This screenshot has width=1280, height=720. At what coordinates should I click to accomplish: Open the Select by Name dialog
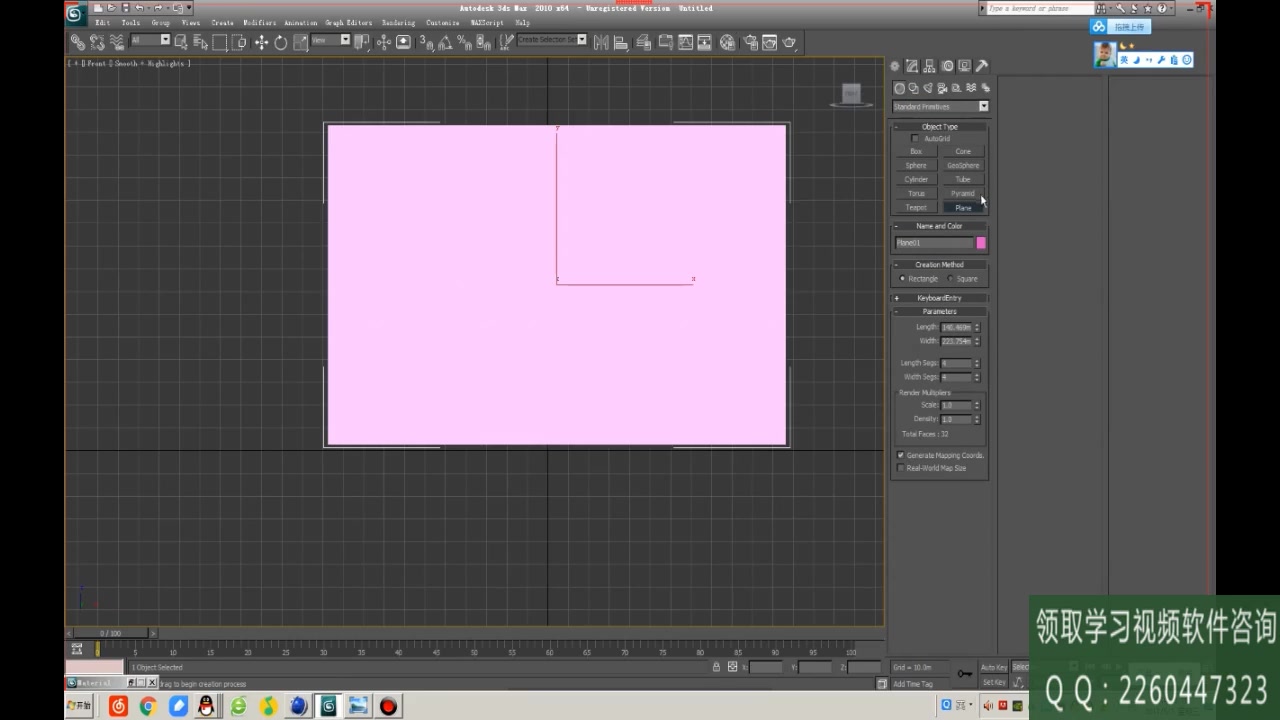pyautogui.click(x=201, y=42)
